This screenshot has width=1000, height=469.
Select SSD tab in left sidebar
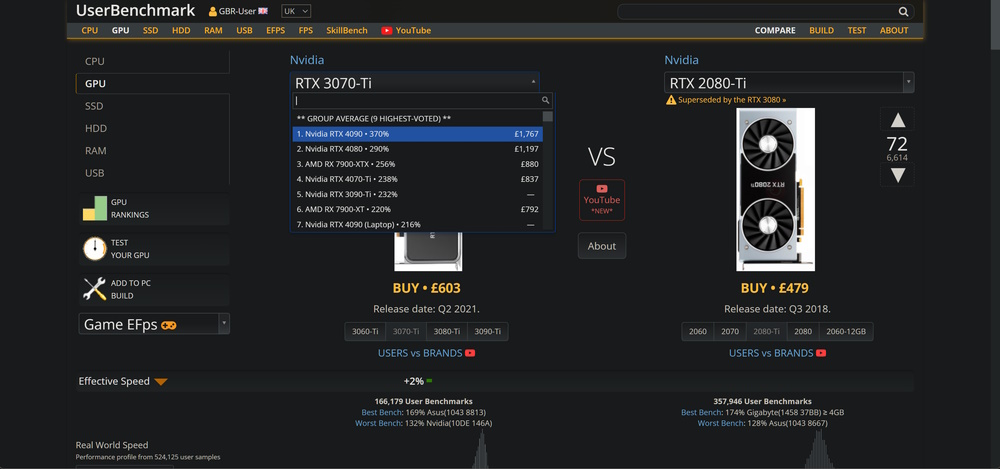pyautogui.click(x=152, y=106)
